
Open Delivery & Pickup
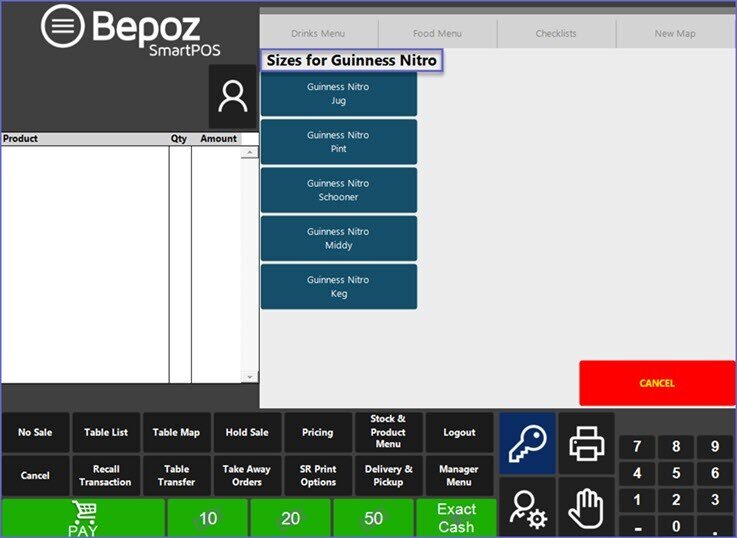(388, 476)
